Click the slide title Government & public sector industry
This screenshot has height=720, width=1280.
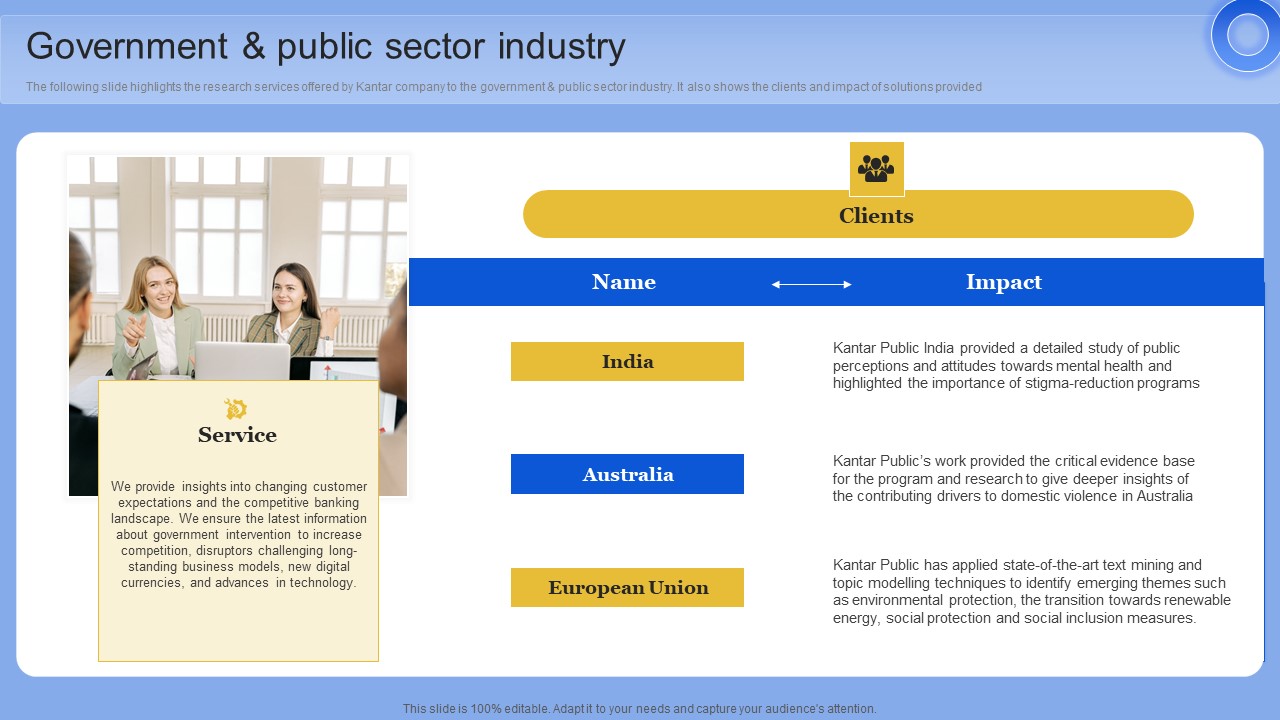click(x=326, y=46)
